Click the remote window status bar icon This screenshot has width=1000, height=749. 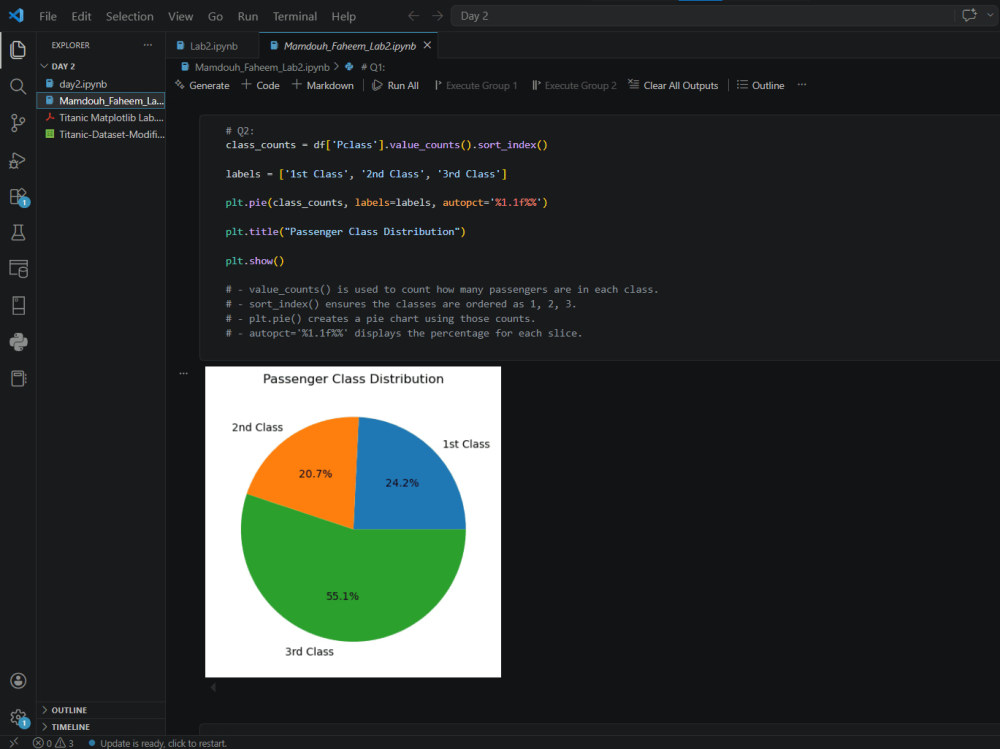coord(13,743)
